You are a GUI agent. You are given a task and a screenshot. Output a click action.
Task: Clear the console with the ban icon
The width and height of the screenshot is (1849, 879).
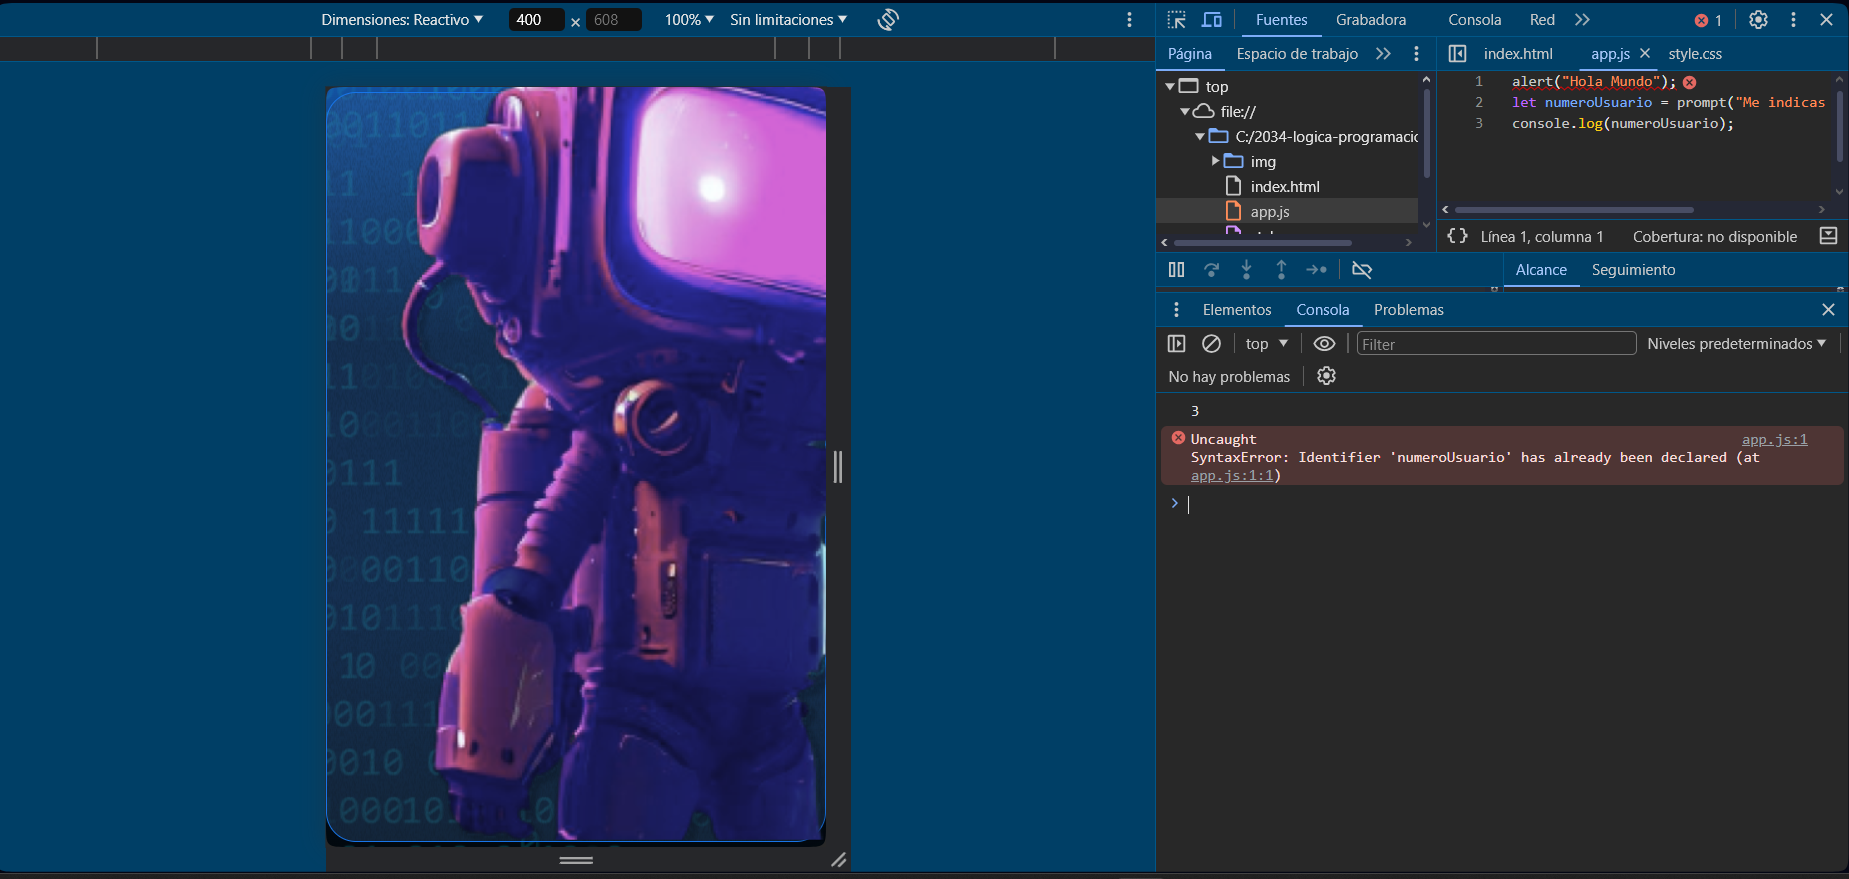[1211, 344]
